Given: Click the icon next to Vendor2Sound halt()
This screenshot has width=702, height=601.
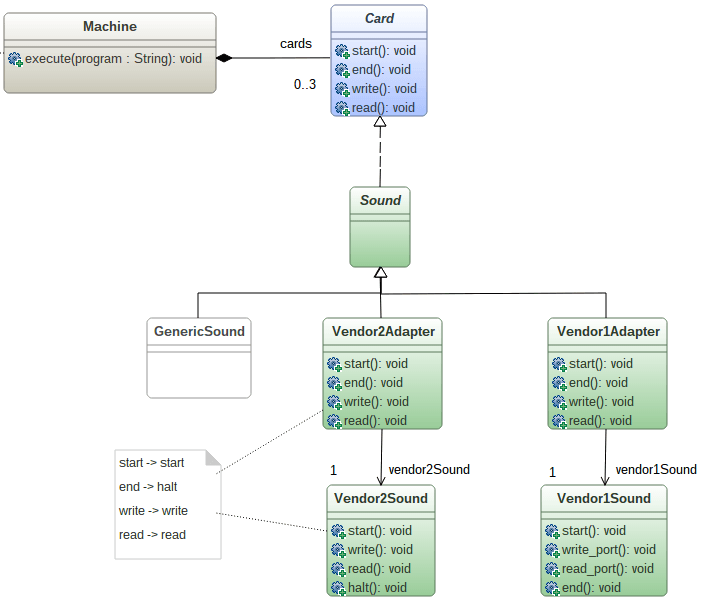Looking at the screenshot, I should point(336,588).
